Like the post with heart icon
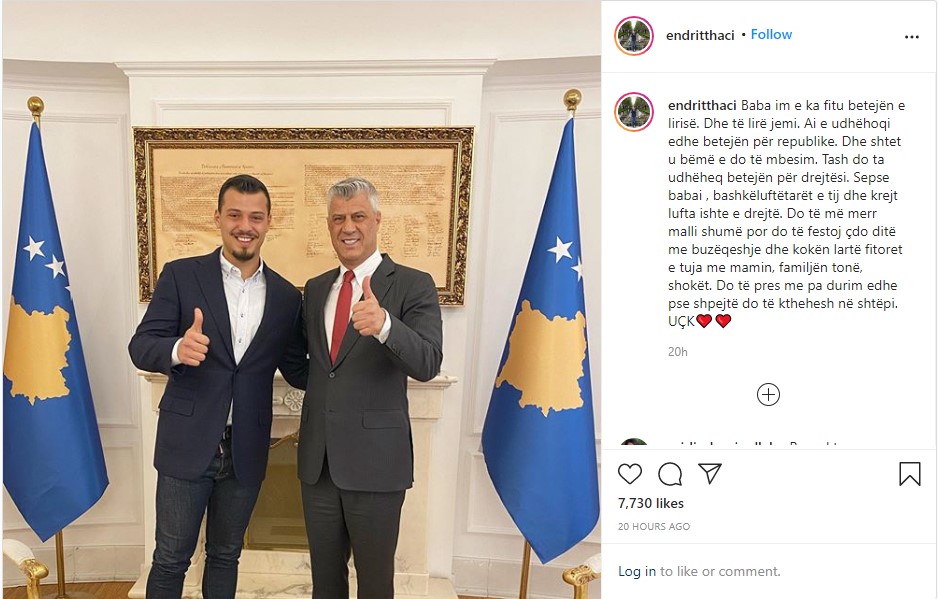The width and height of the screenshot is (938, 599). point(629,474)
